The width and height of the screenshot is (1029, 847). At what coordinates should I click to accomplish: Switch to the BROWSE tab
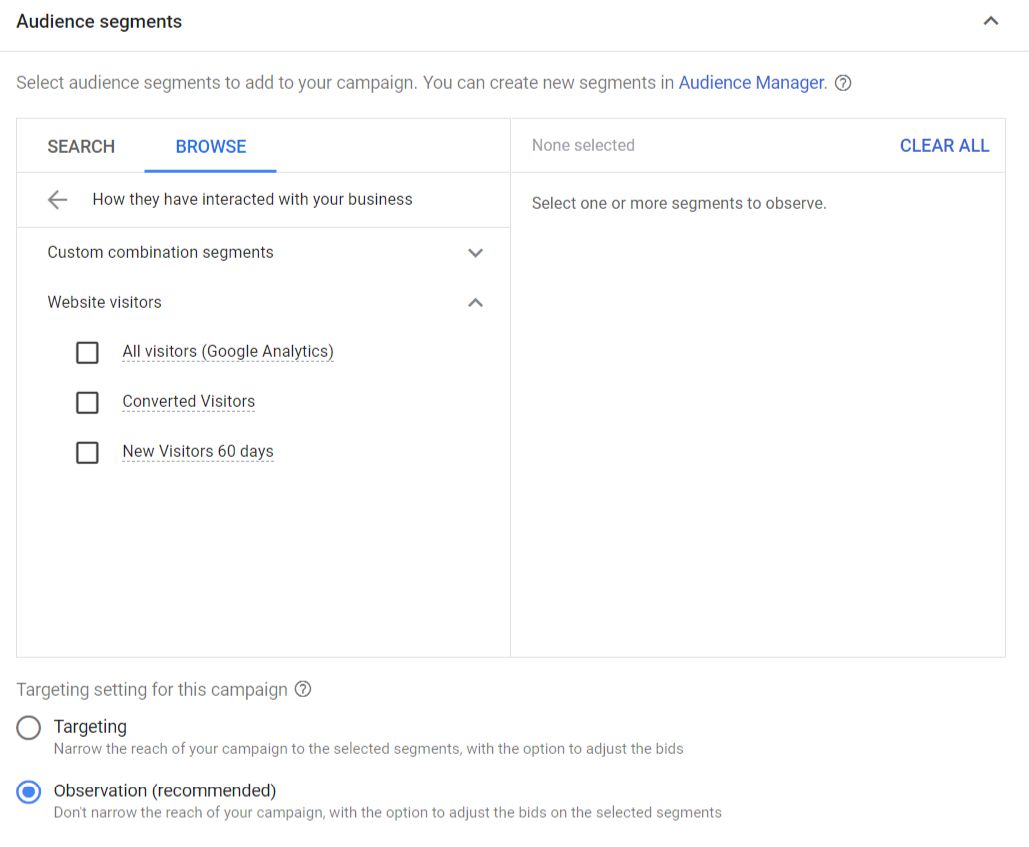click(210, 146)
